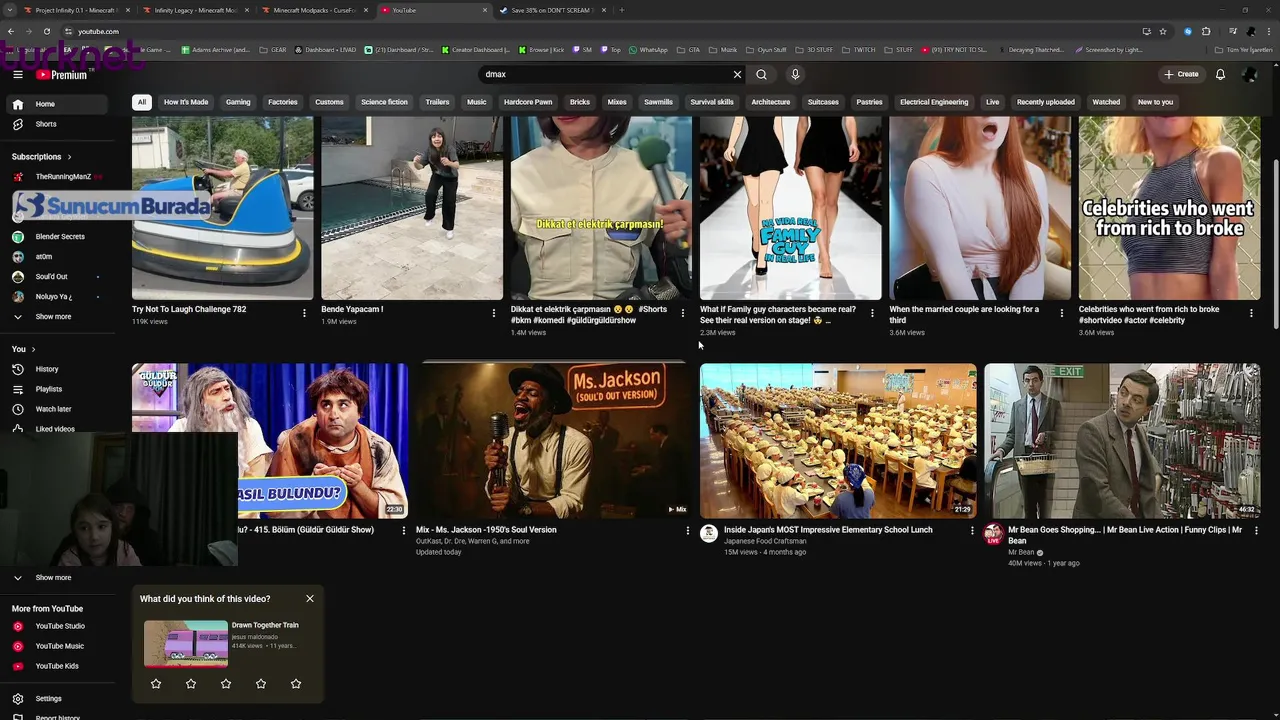
Task: Rate video five stars
Action: [296, 684]
